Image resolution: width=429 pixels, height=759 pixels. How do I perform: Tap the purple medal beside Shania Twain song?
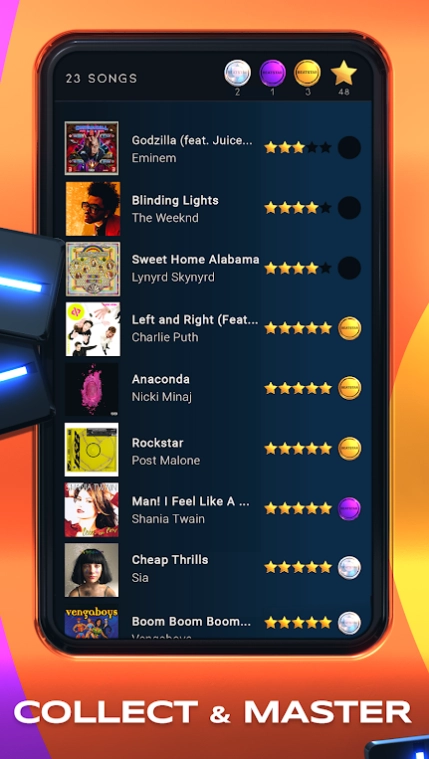(x=350, y=509)
